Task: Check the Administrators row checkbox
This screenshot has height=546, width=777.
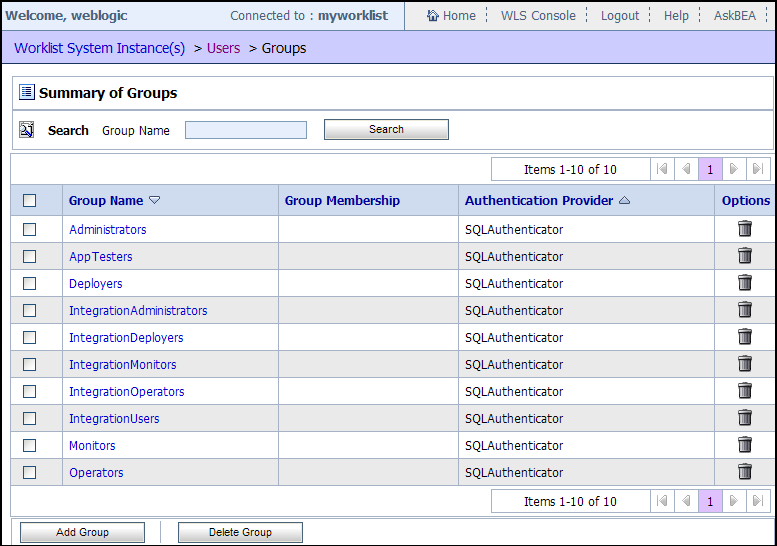Action: [x=30, y=229]
